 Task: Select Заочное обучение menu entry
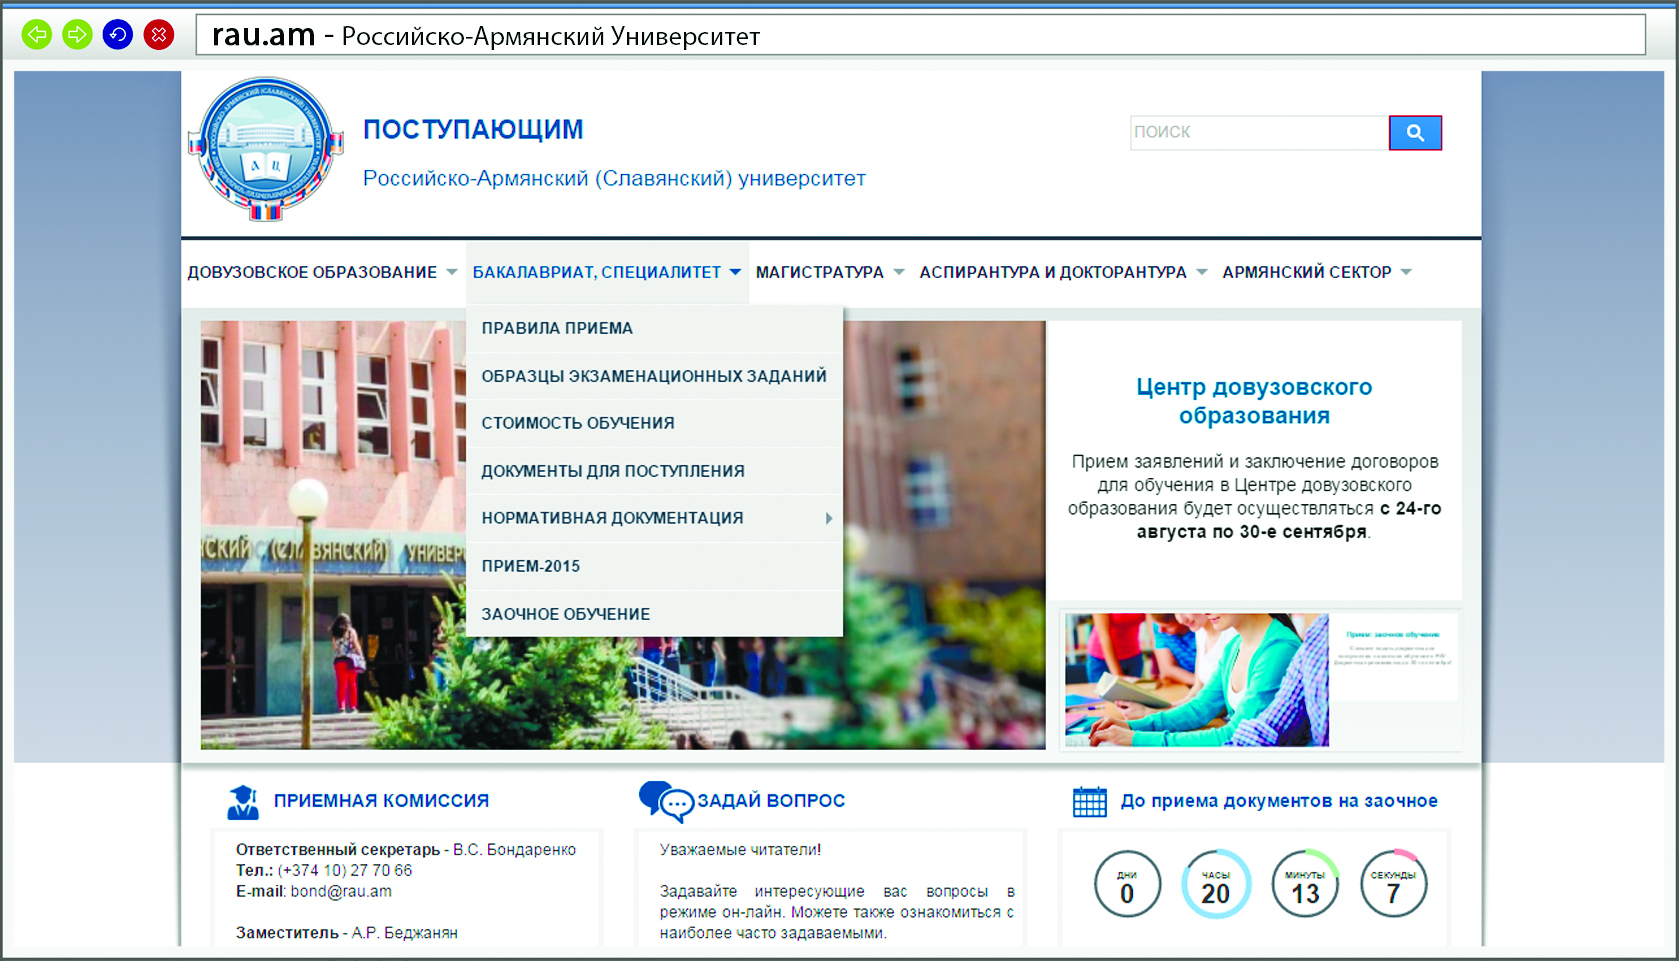[655, 614]
